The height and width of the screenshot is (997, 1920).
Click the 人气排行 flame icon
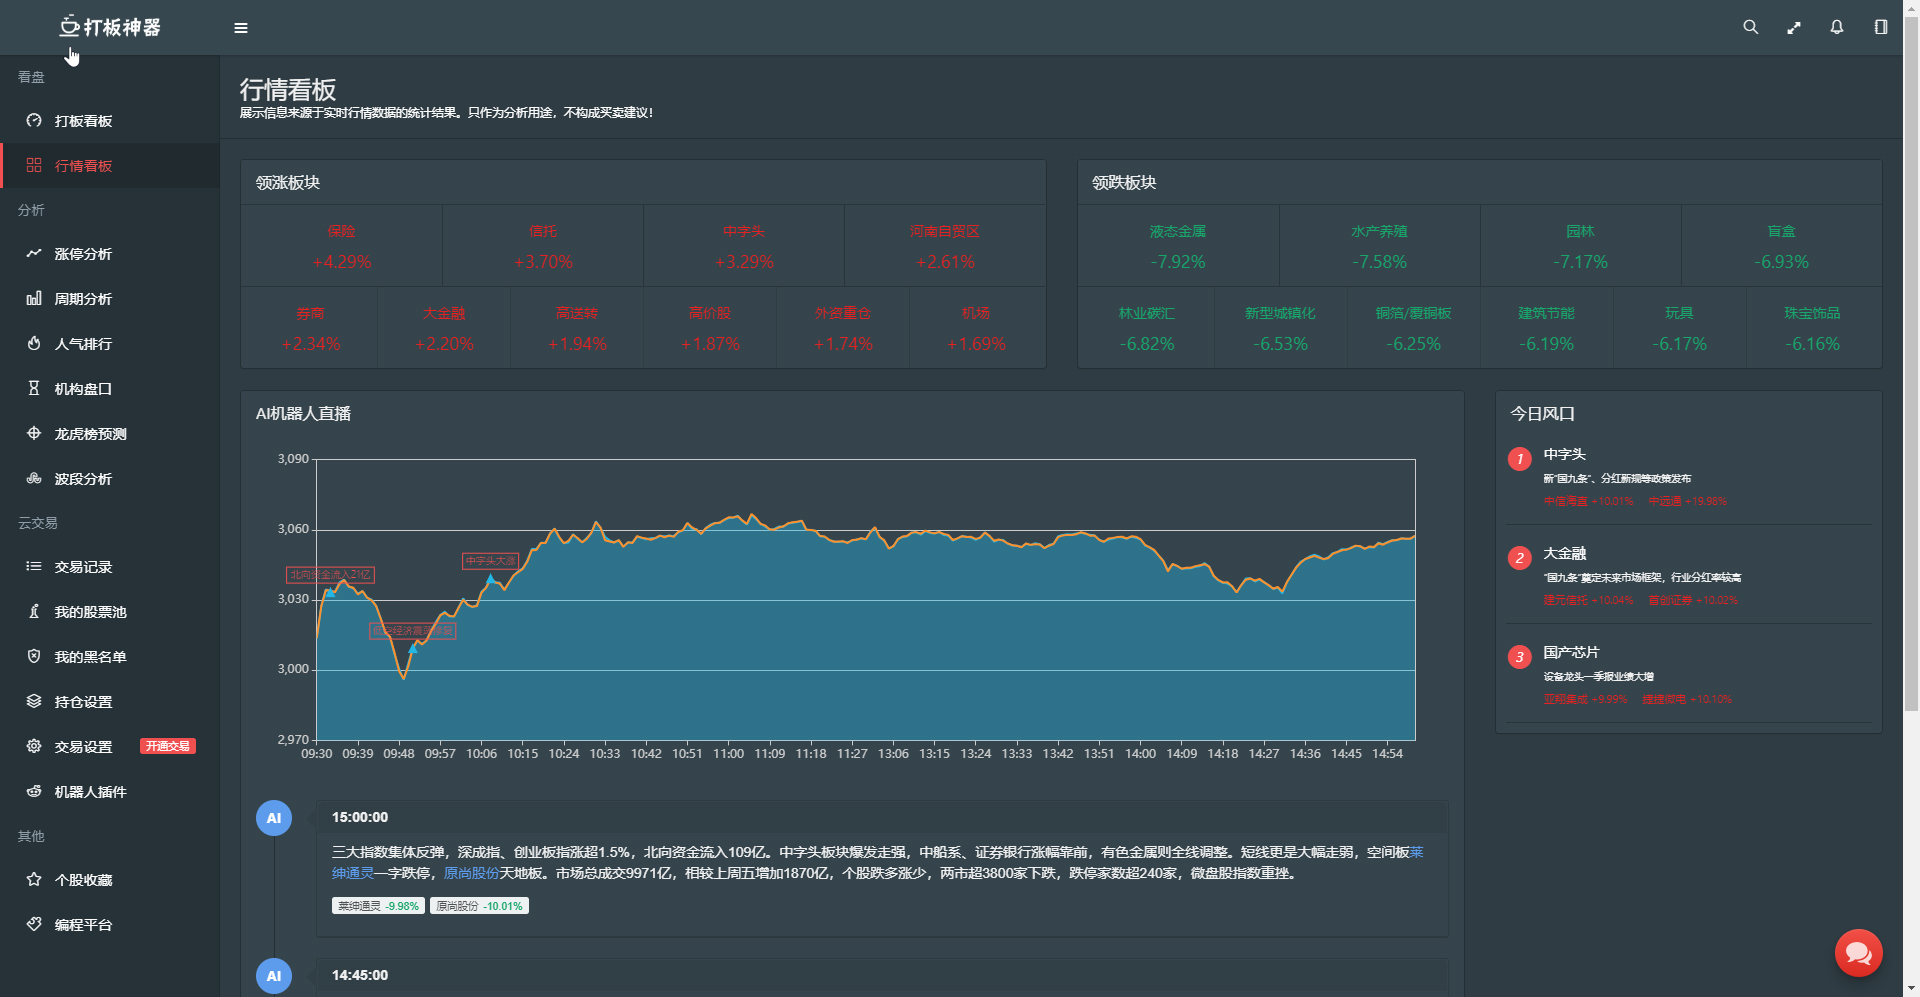[x=34, y=344]
